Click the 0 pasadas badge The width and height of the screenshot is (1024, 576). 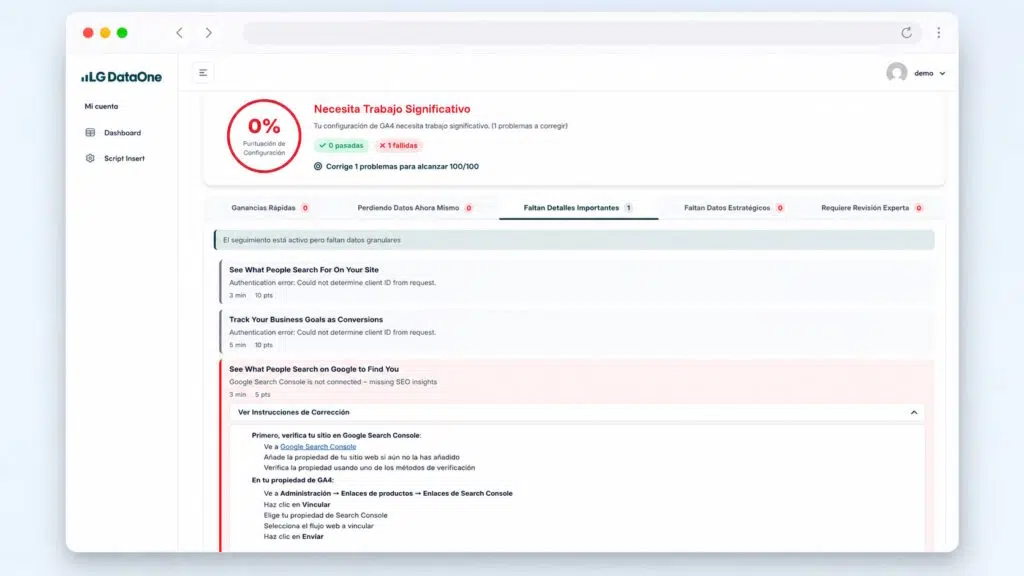(x=341, y=146)
